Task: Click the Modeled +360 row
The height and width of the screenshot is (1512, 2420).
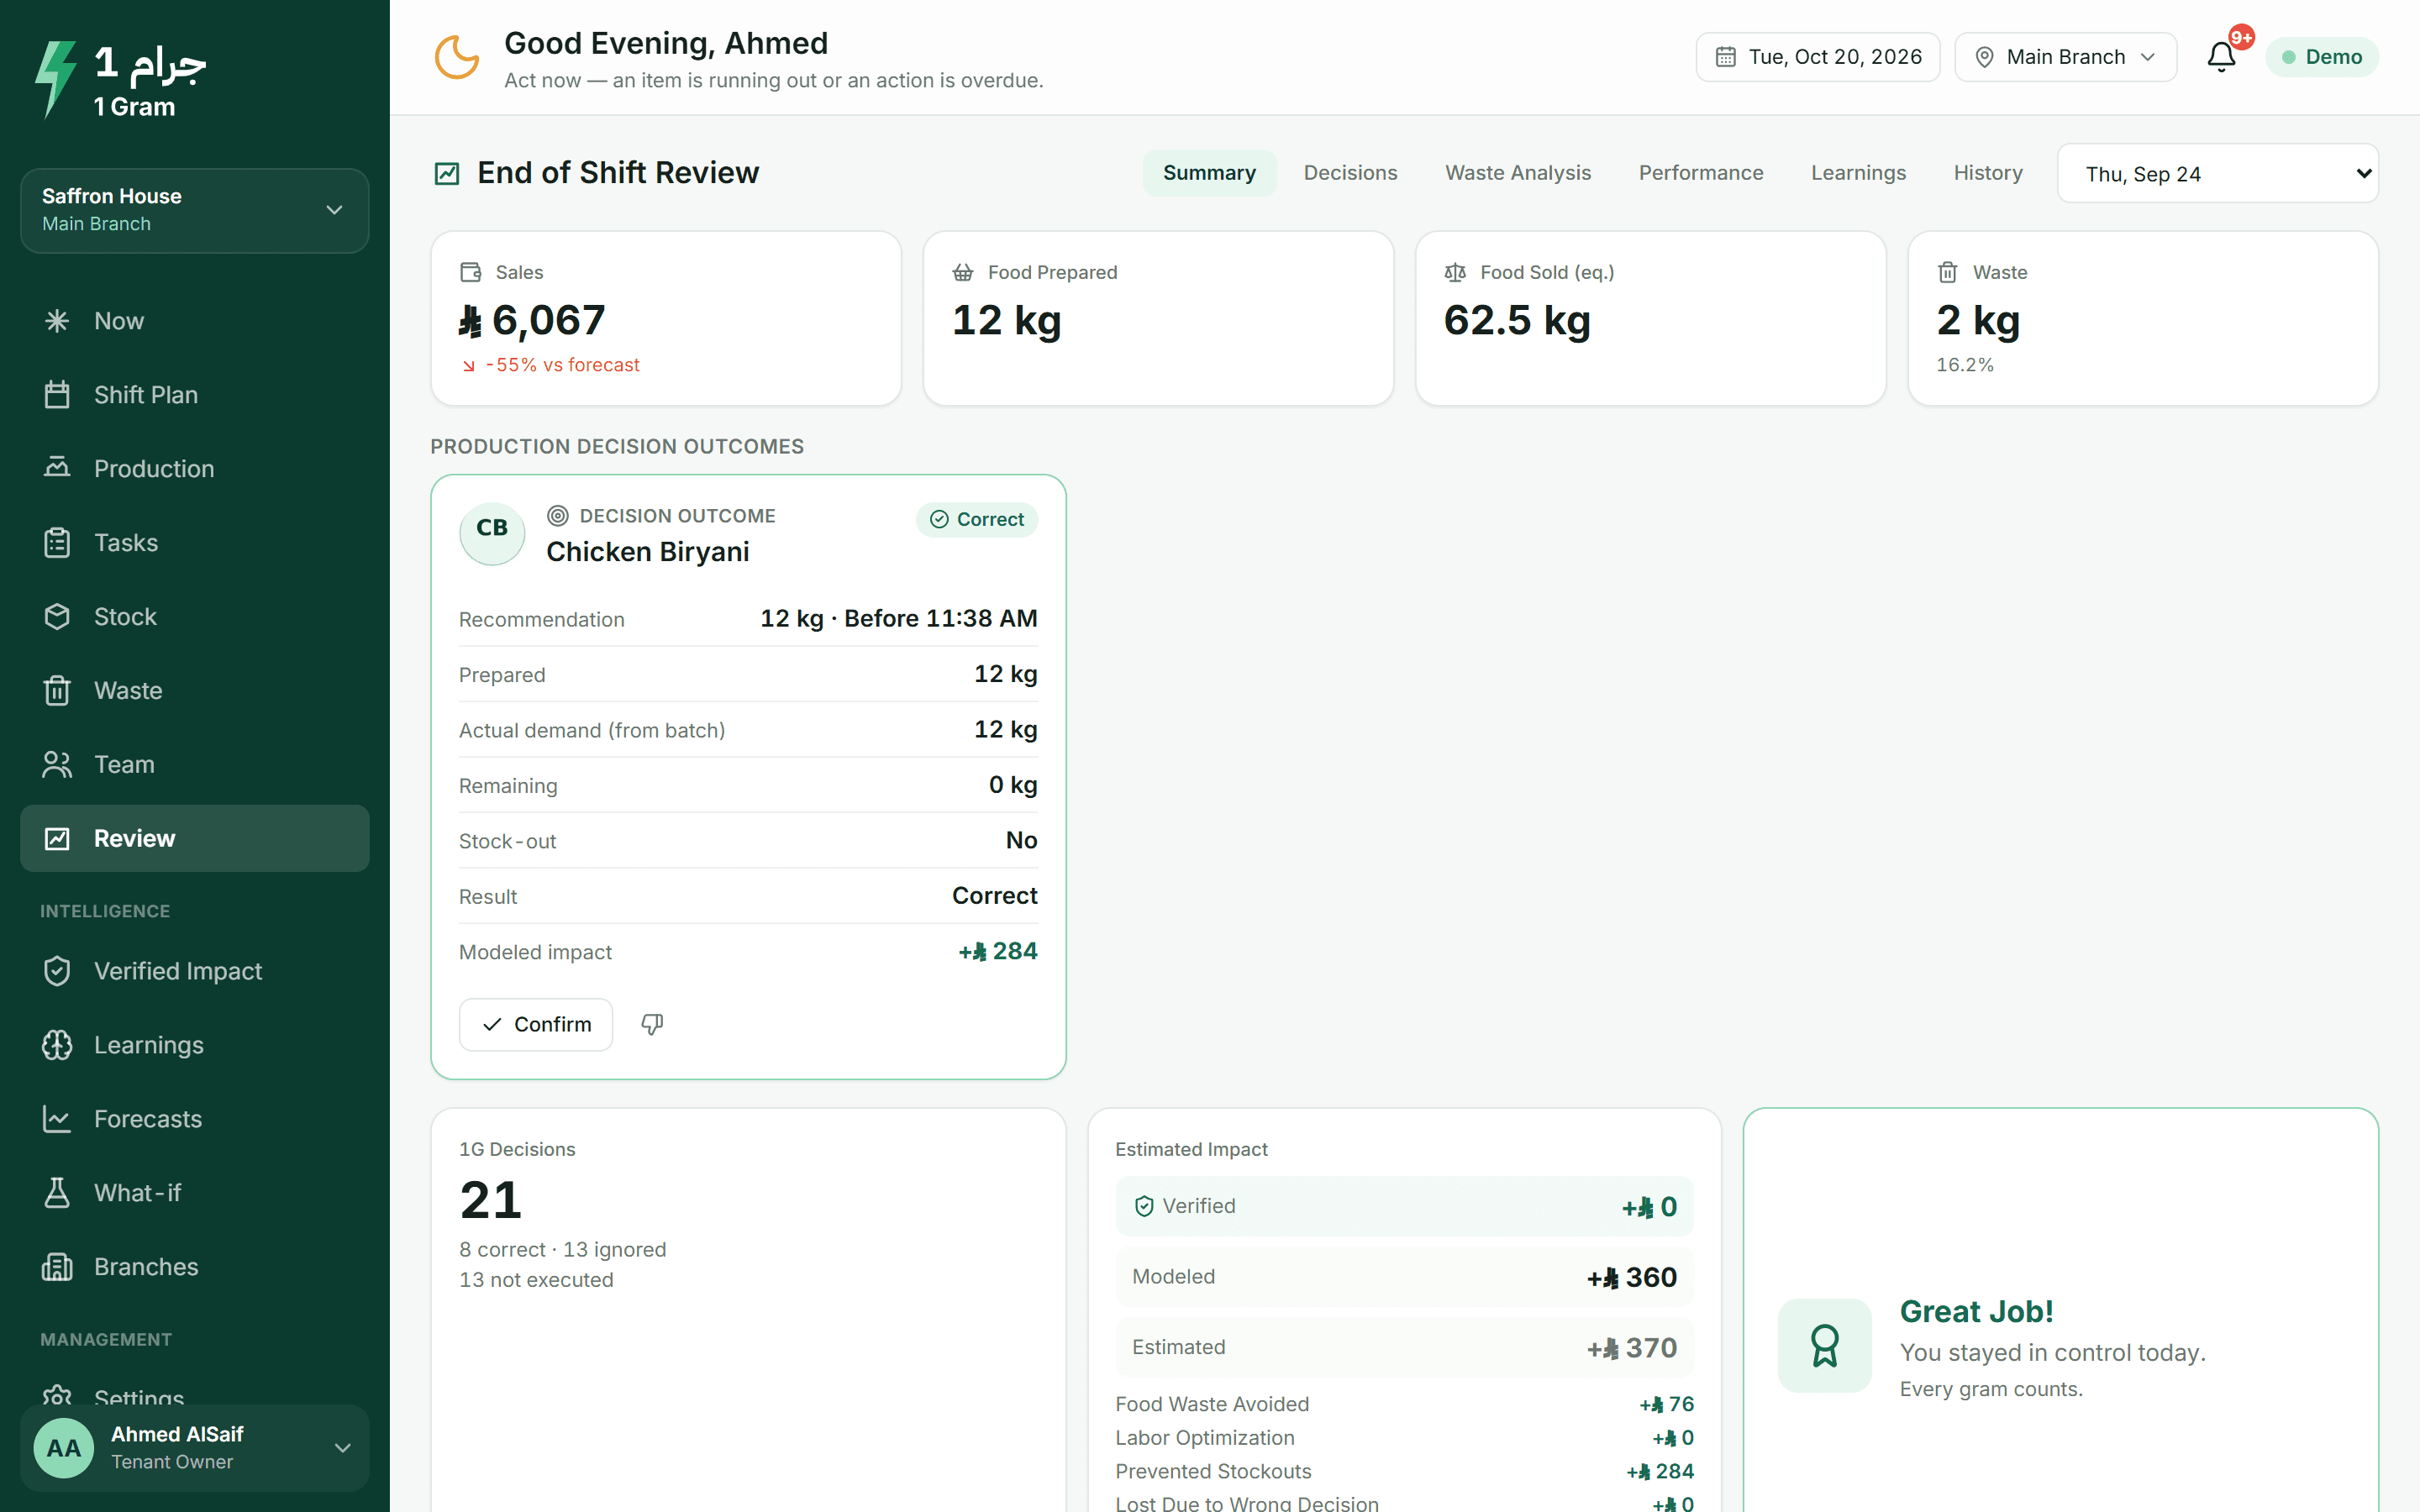Action: coord(1404,1277)
